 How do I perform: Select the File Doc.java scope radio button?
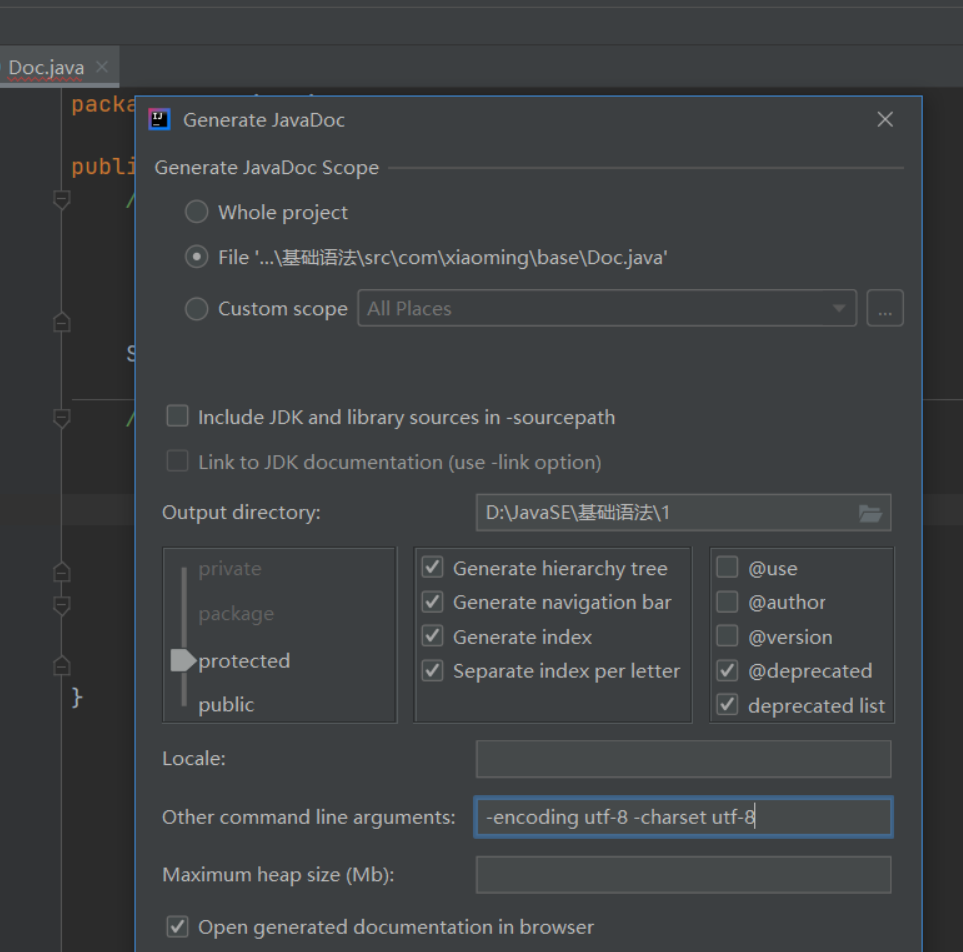click(197, 257)
